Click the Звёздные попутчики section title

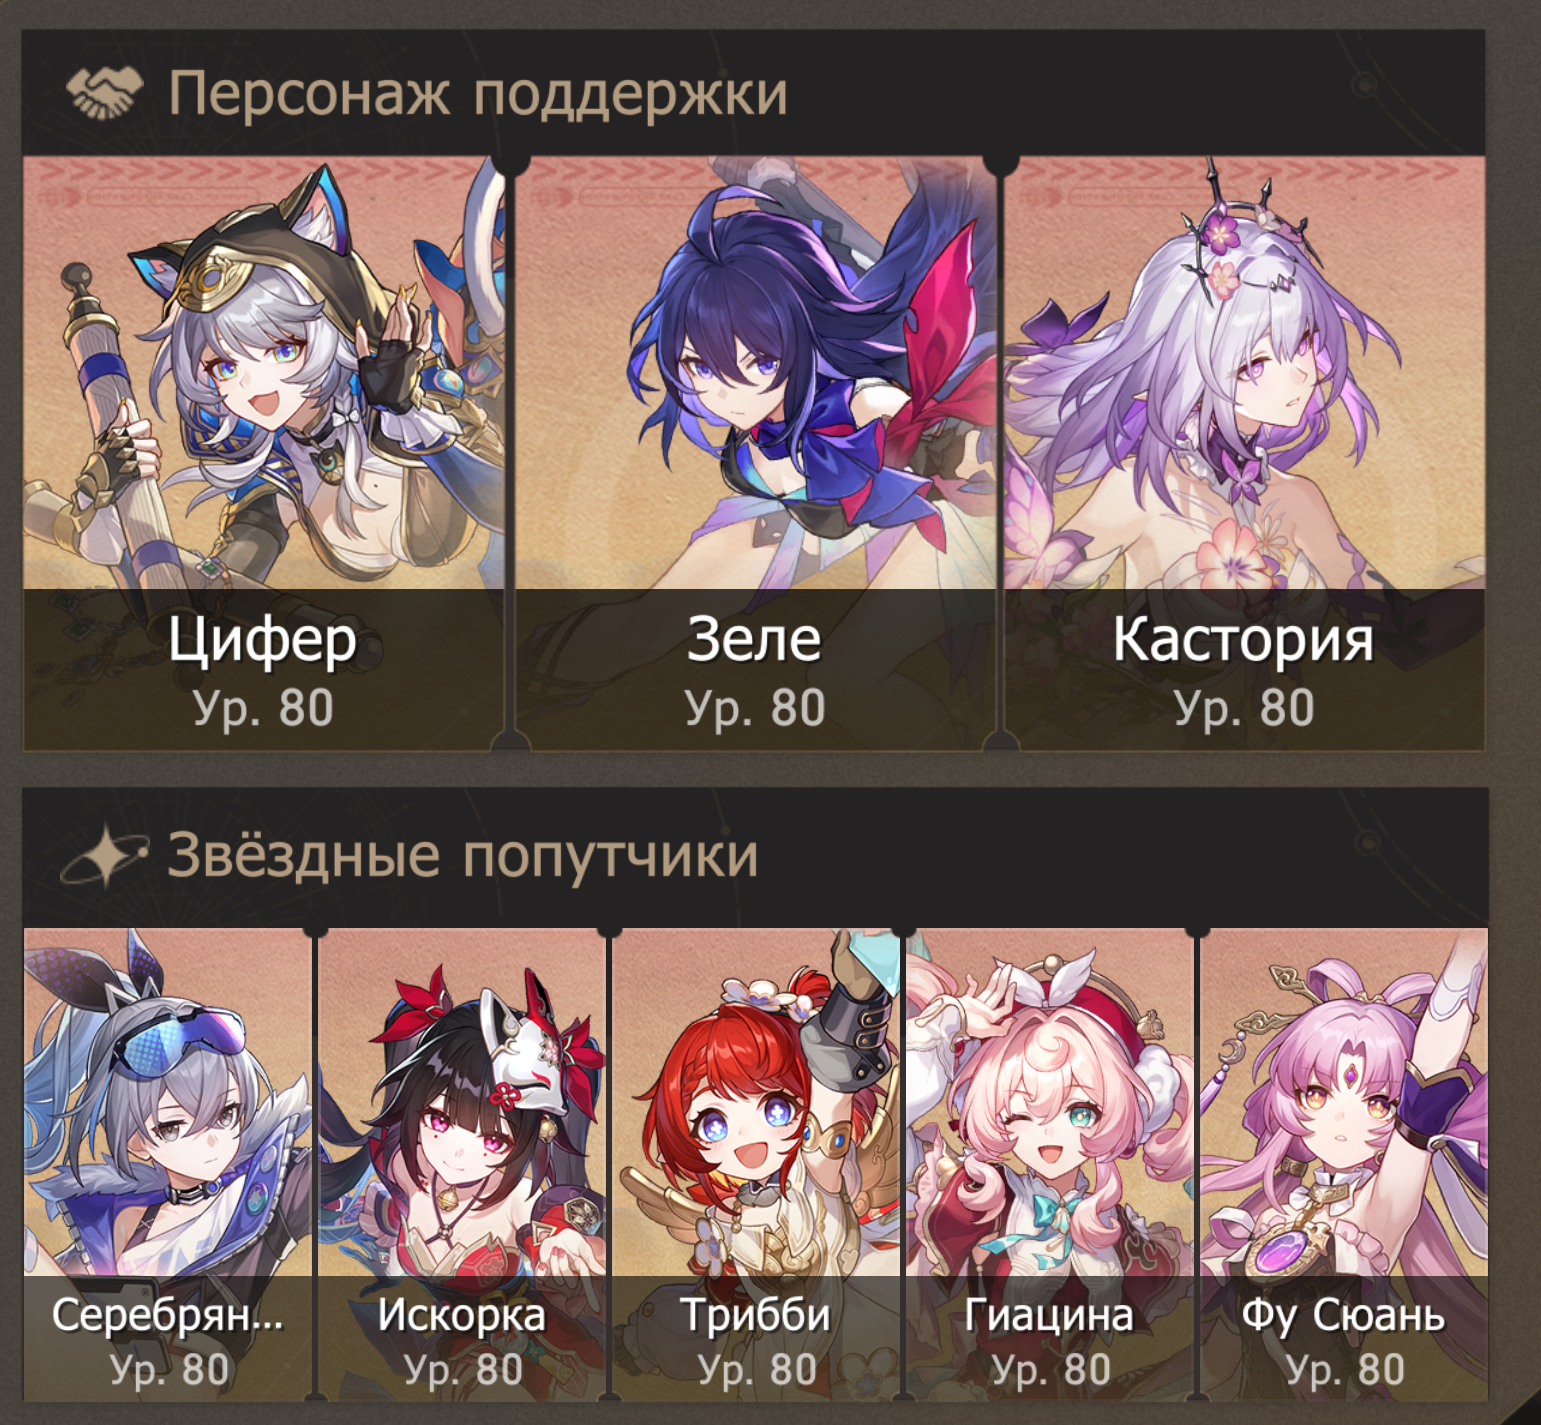point(463,856)
